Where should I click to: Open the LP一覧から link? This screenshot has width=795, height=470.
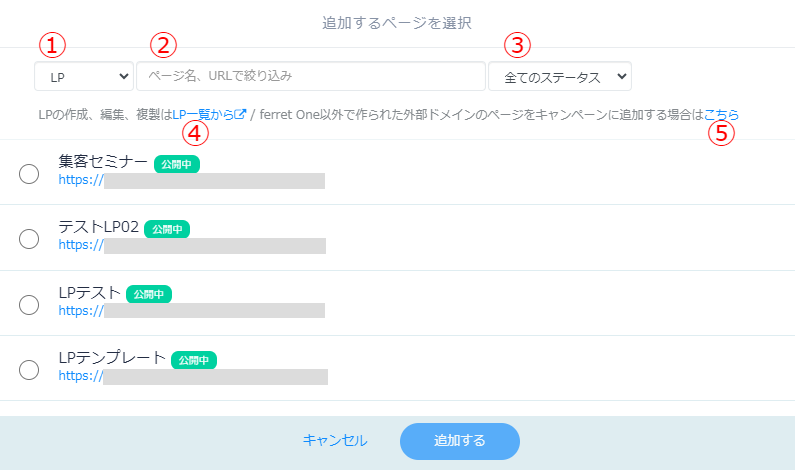[x=203, y=115]
